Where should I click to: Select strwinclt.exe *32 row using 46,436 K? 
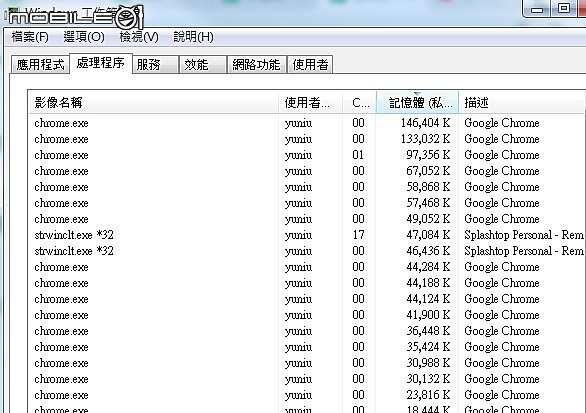tap(306, 251)
